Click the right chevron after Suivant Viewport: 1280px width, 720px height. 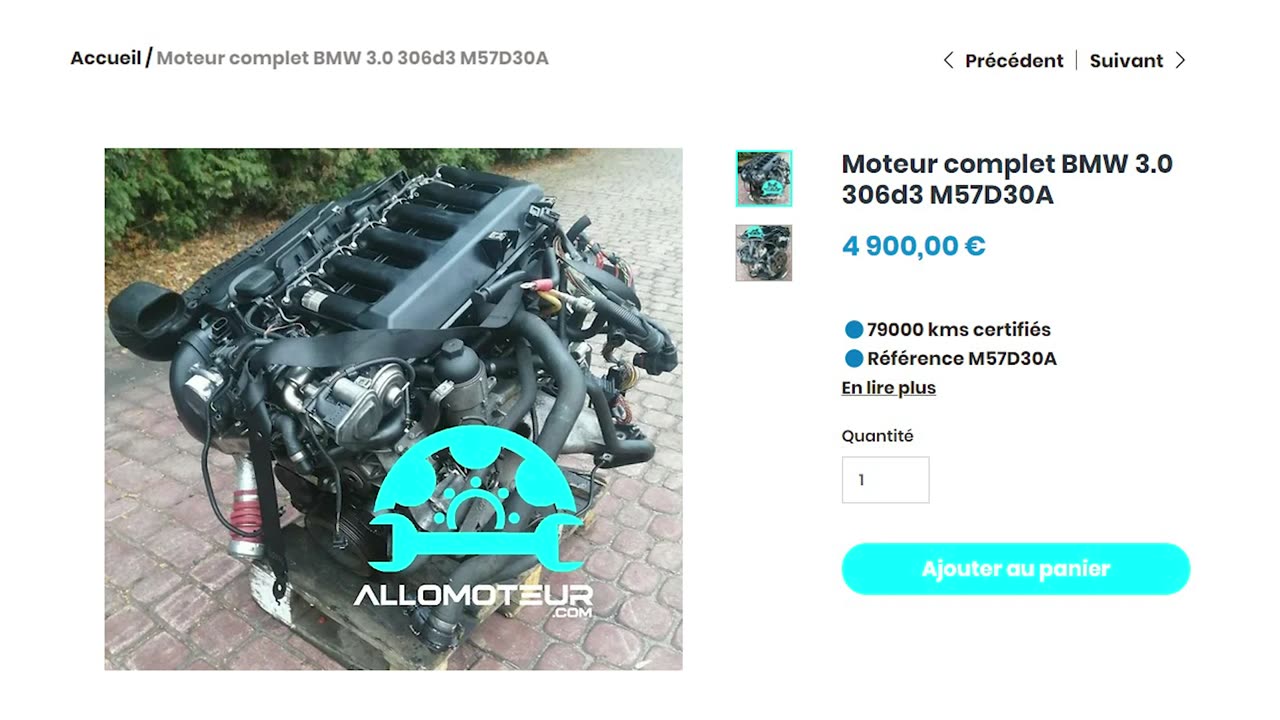pyautogui.click(x=1180, y=60)
